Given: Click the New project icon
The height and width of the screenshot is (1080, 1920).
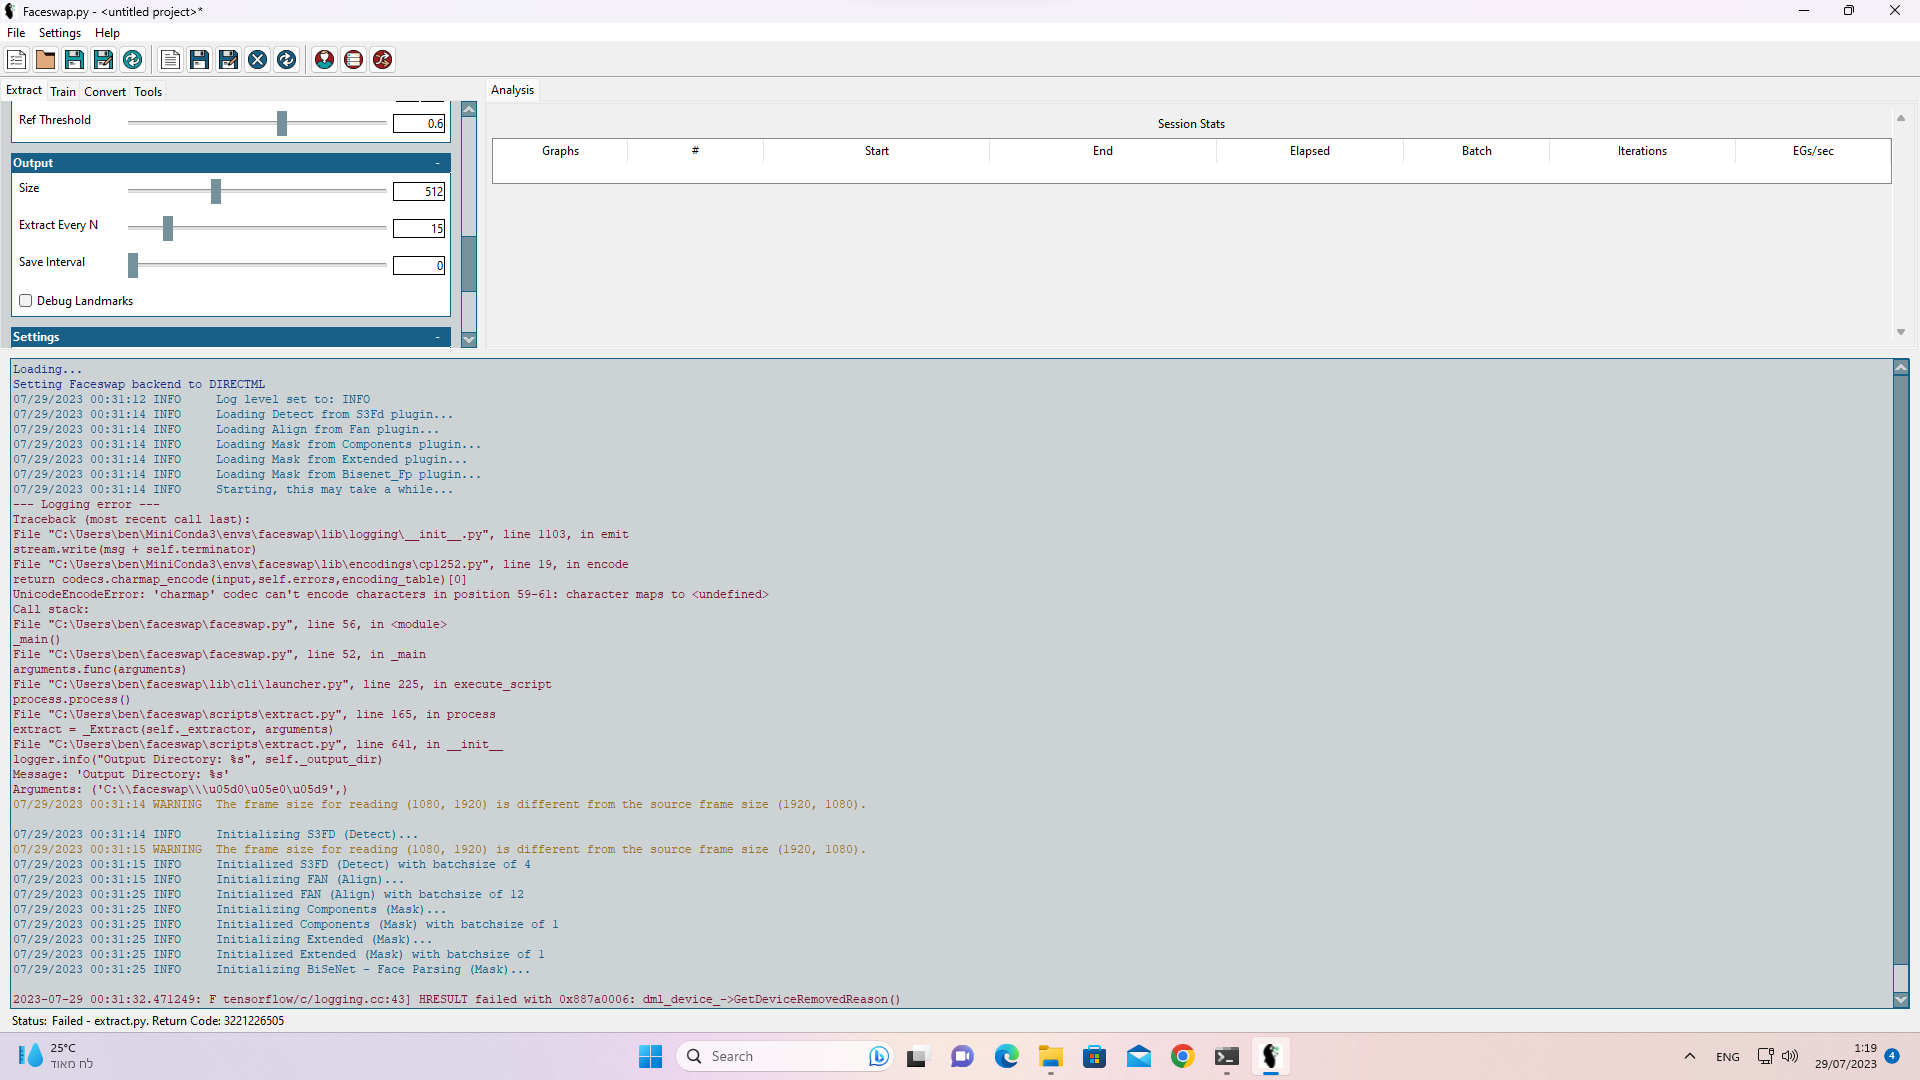Looking at the screenshot, I should pyautogui.click(x=17, y=60).
